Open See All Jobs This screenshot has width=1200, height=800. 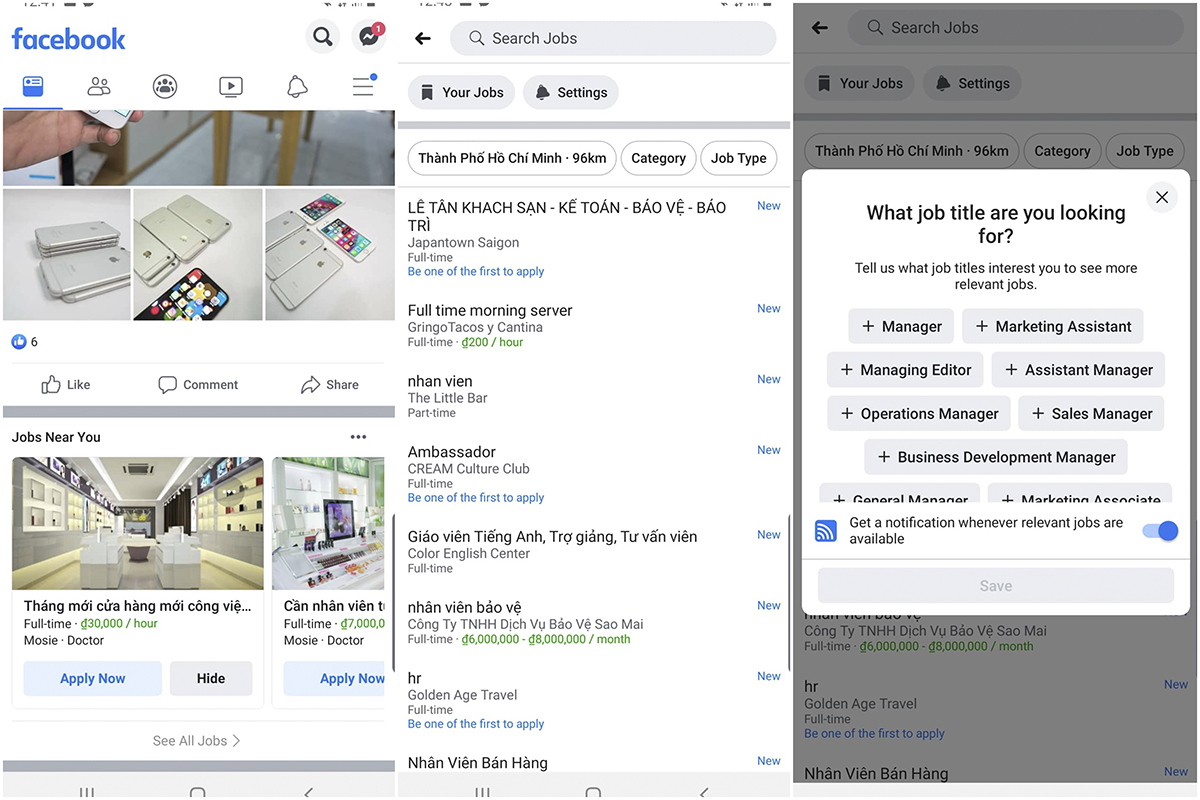click(196, 740)
